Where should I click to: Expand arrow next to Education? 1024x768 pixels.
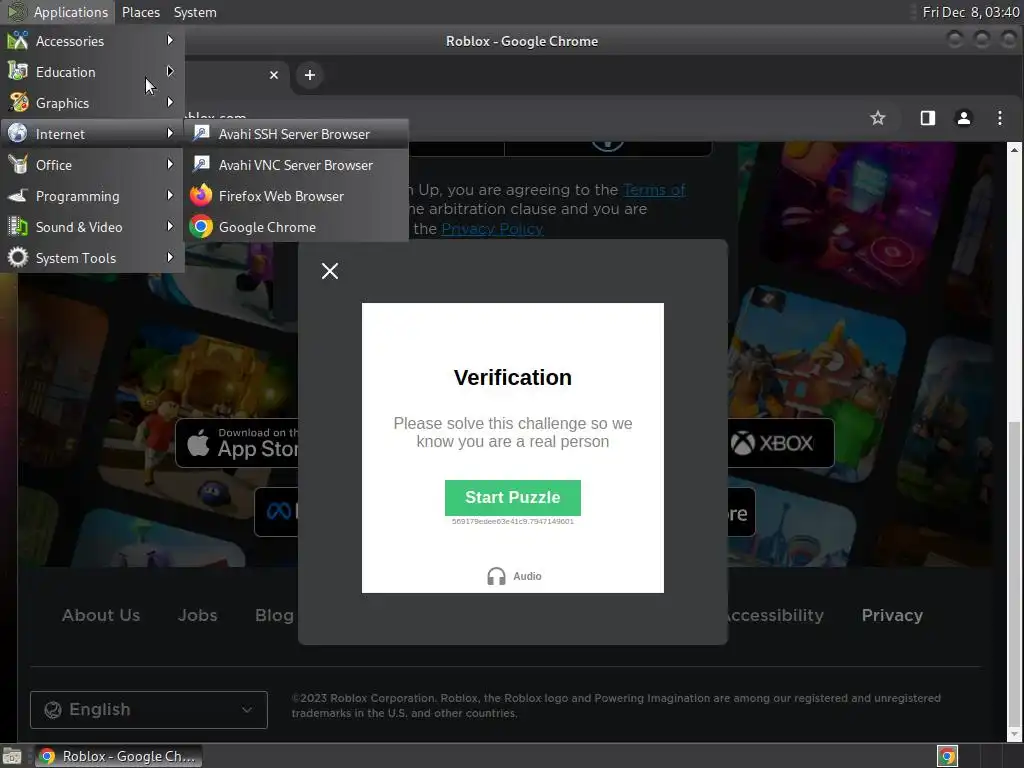pyautogui.click(x=170, y=71)
